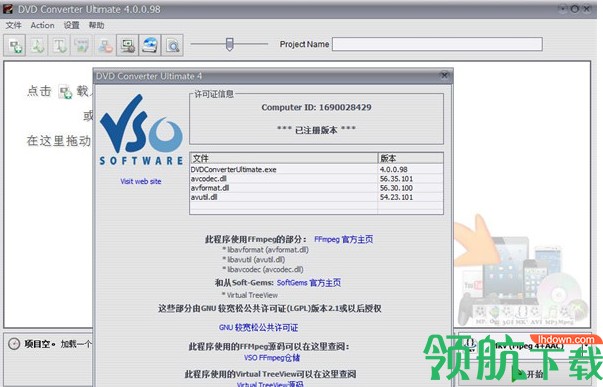The height and width of the screenshot is (387, 603).
Task: Follow the 'Visit web site' link
Action: point(141,181)
